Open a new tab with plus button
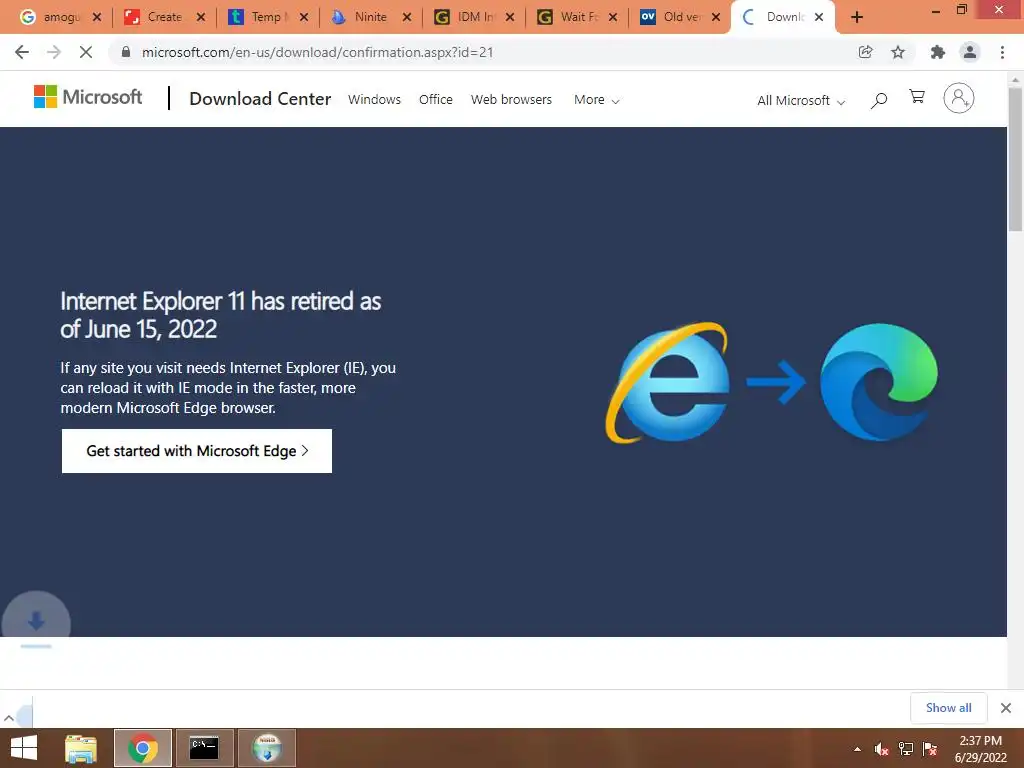 coord(857,17)
